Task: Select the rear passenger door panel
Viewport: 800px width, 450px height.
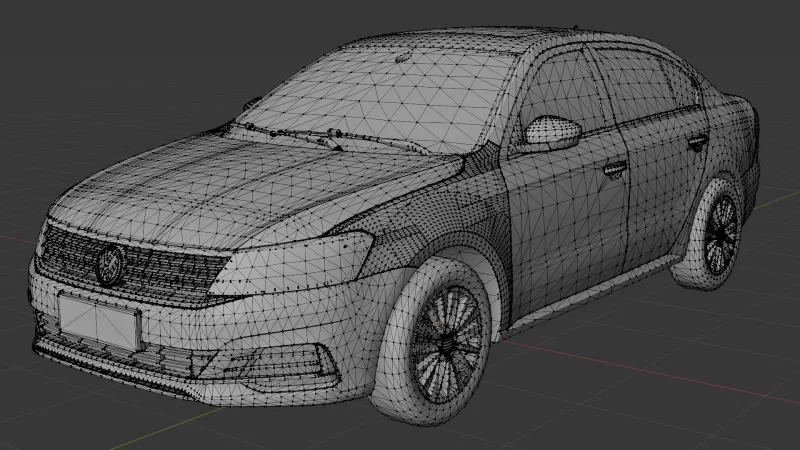Action: click(665, 190)
